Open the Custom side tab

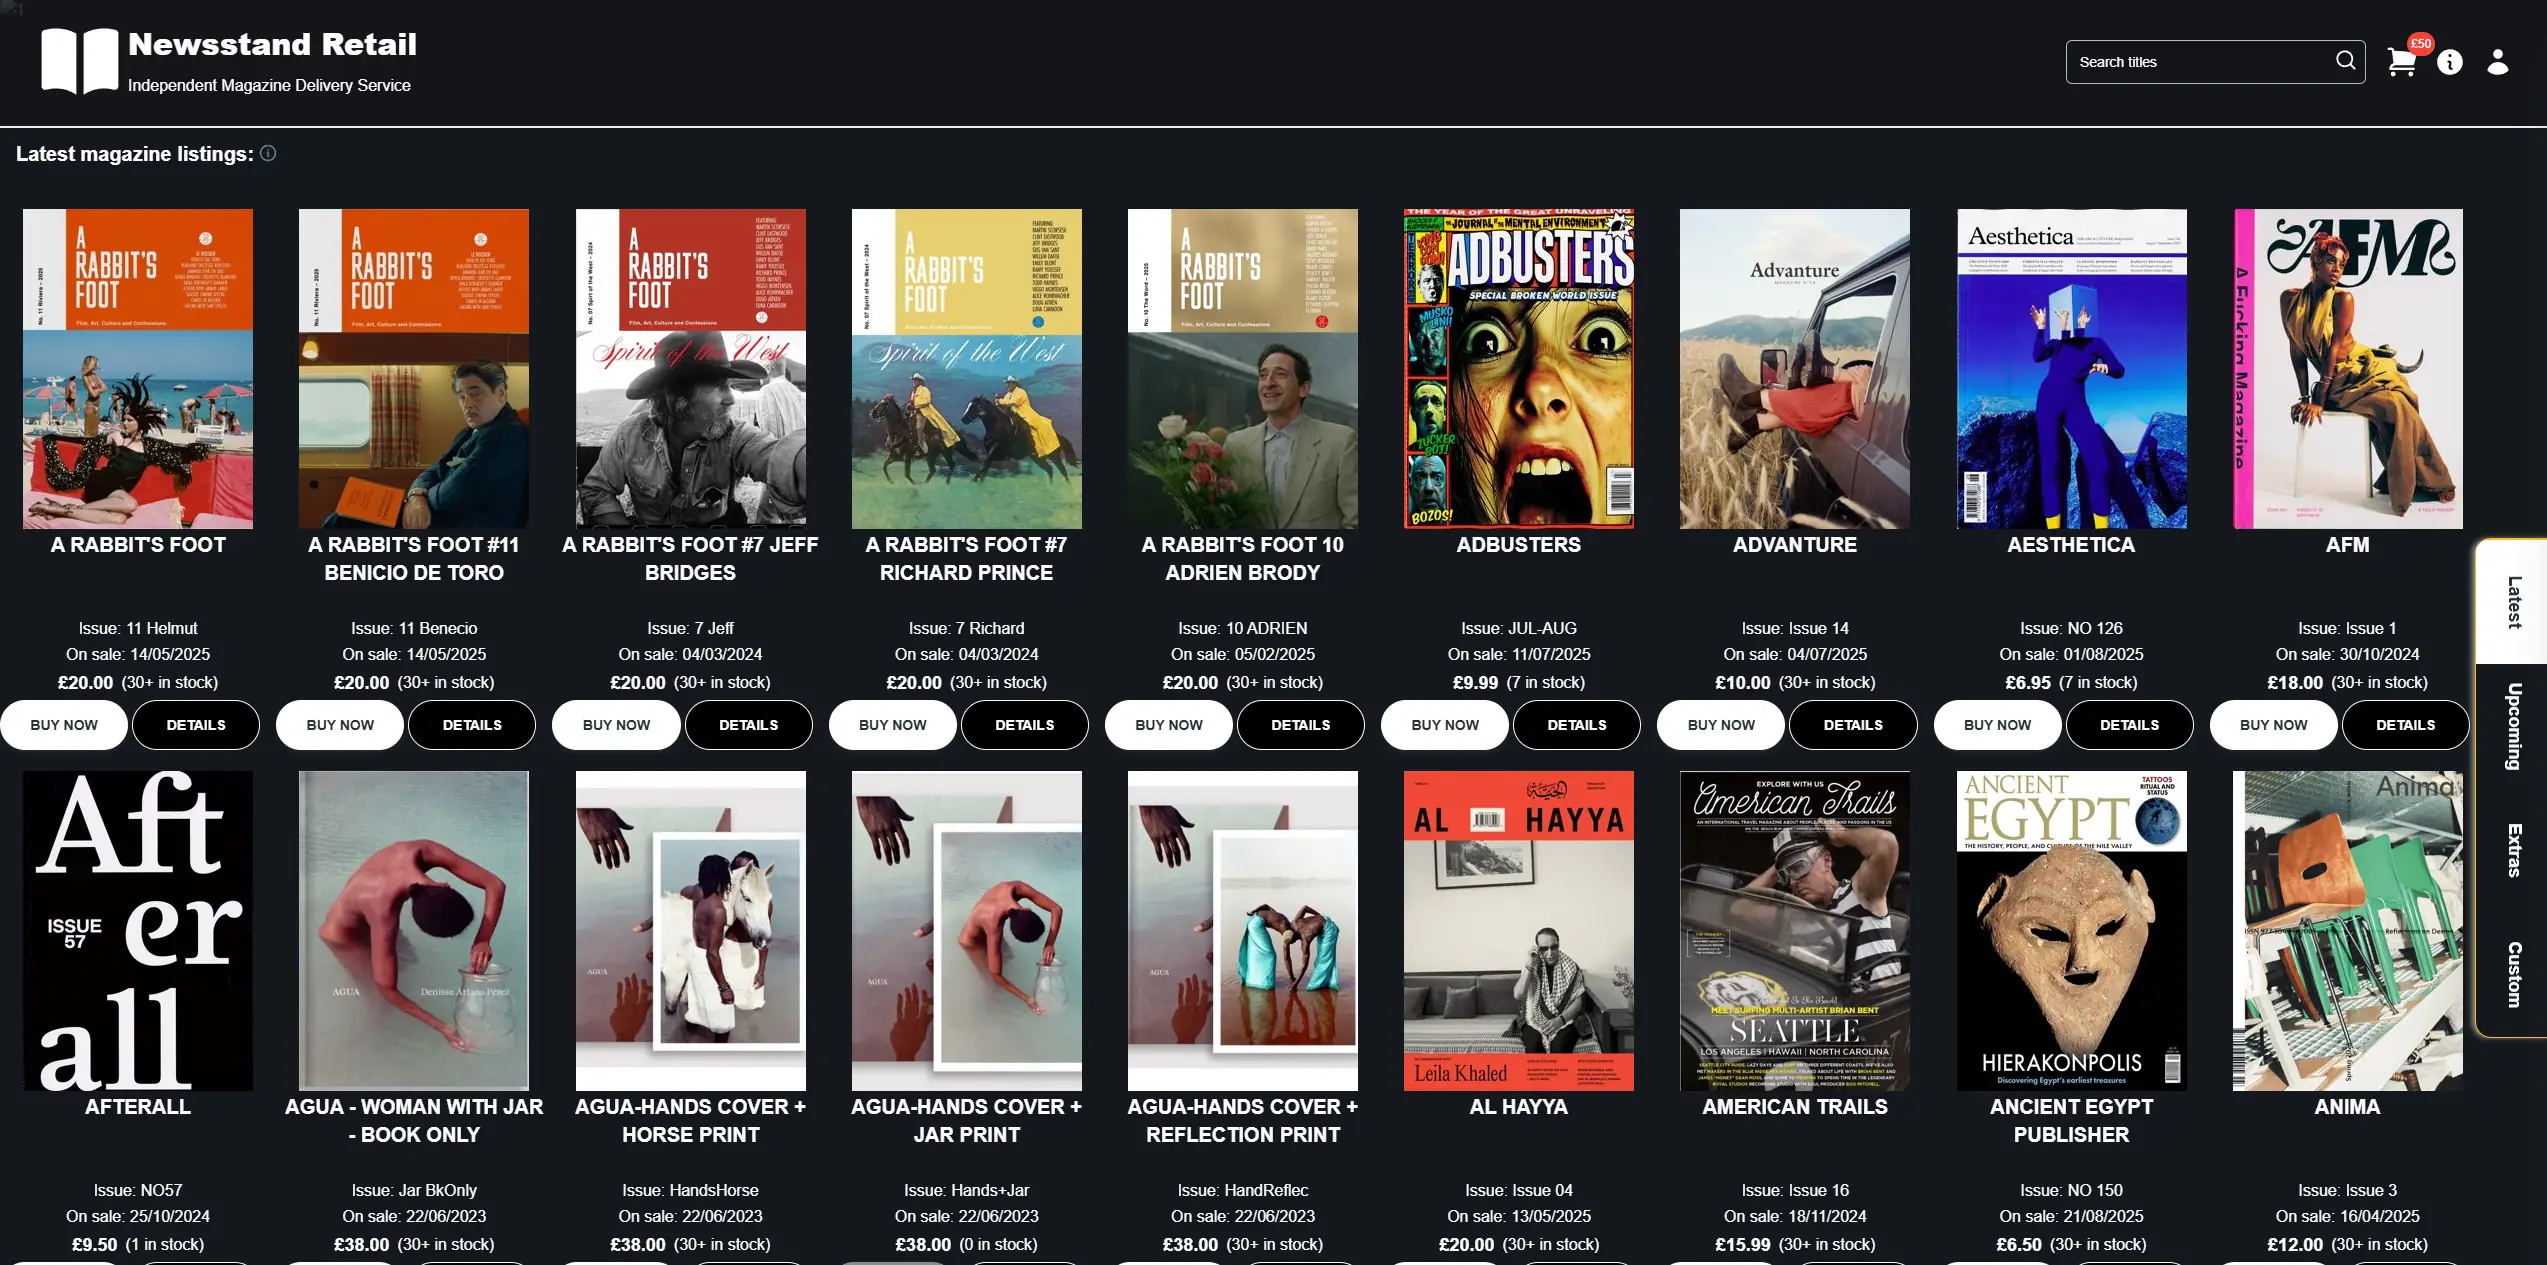[x=2513, y=973]
